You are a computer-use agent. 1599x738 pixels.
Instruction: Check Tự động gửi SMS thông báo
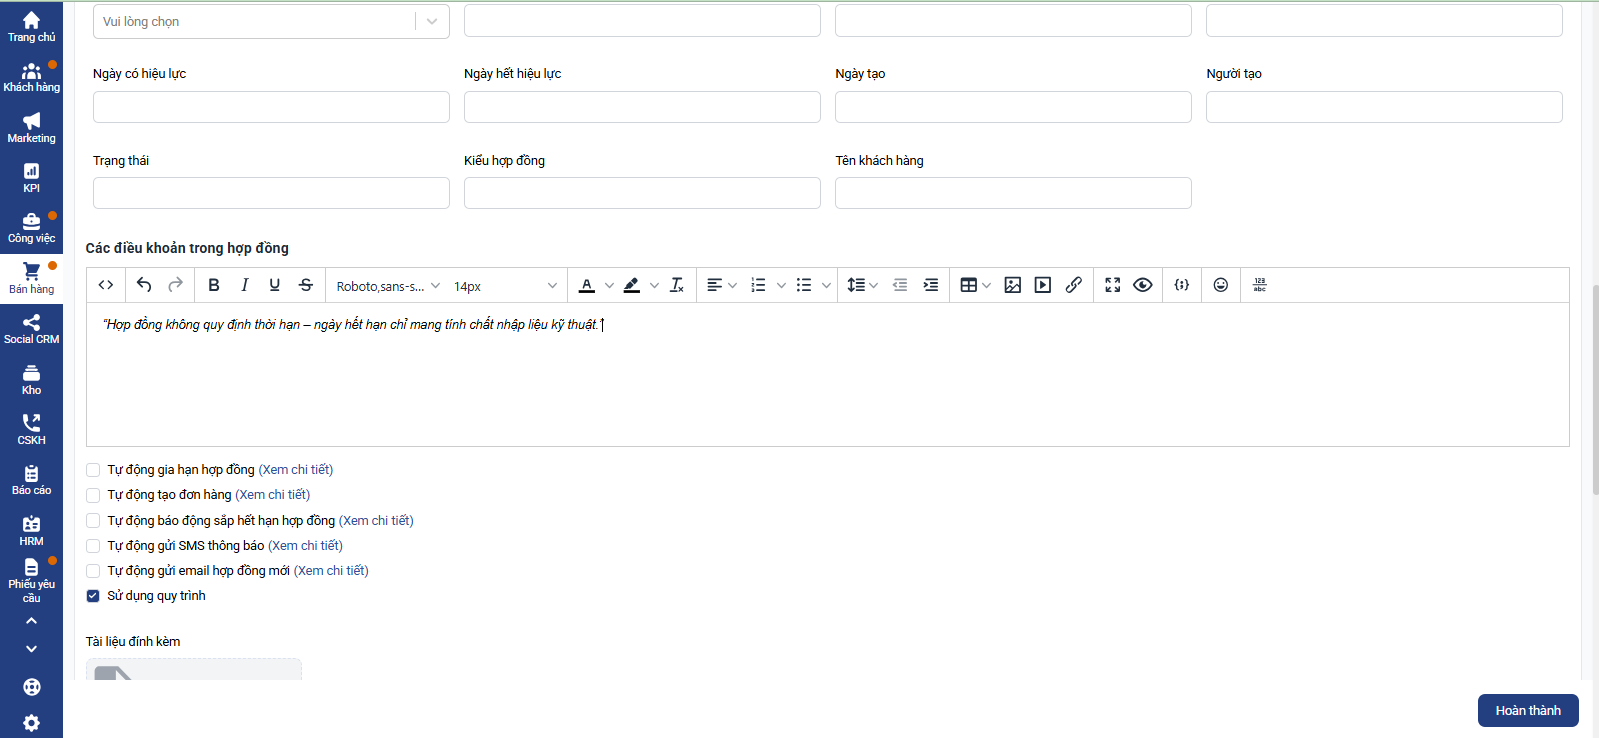point(93,546)
